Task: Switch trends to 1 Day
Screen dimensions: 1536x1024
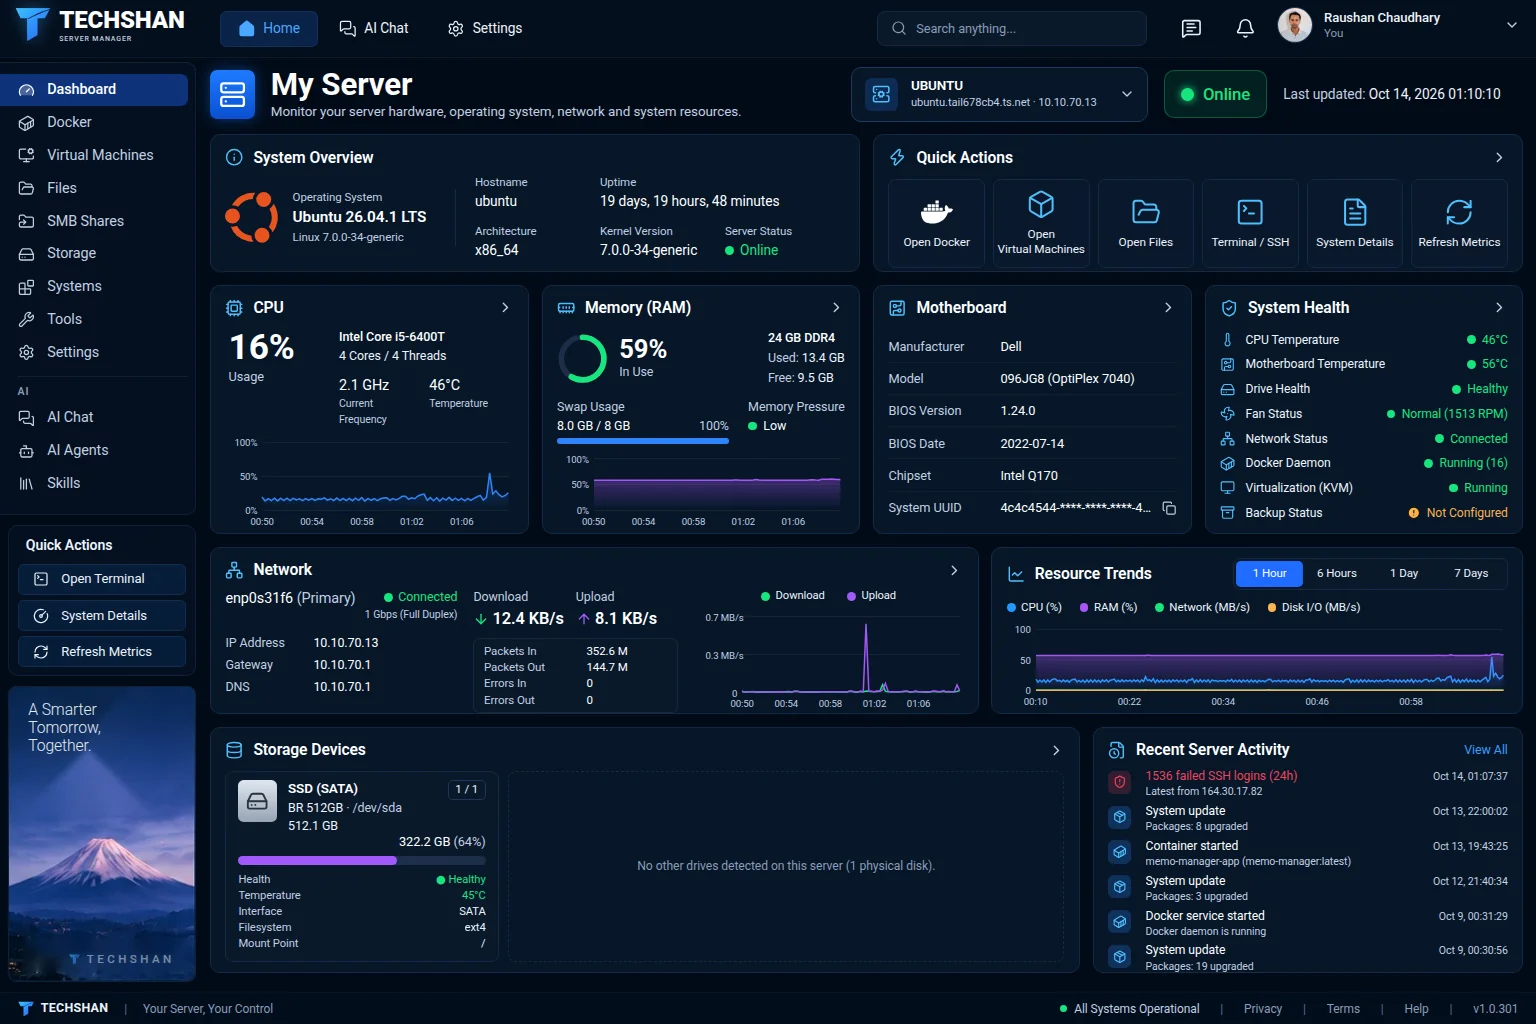Action: (x=1403, y=573)
